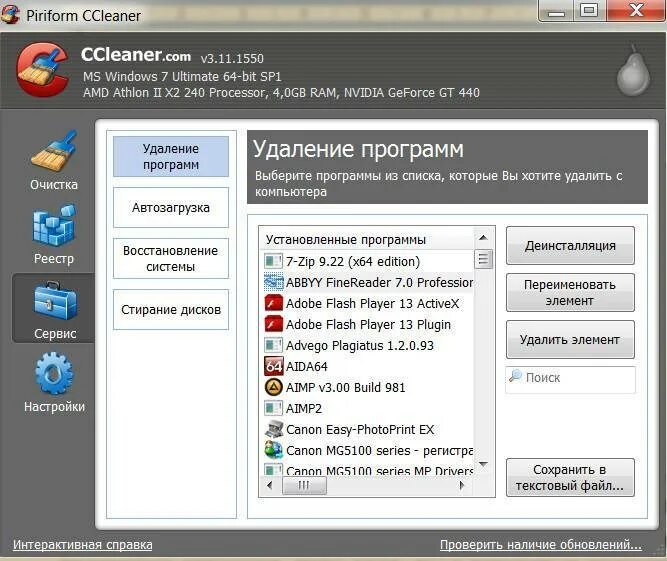Click the Advego Plagiatus entry icon
The width and height of the screenshot is (667, 561).
click(x=273, y=345)
